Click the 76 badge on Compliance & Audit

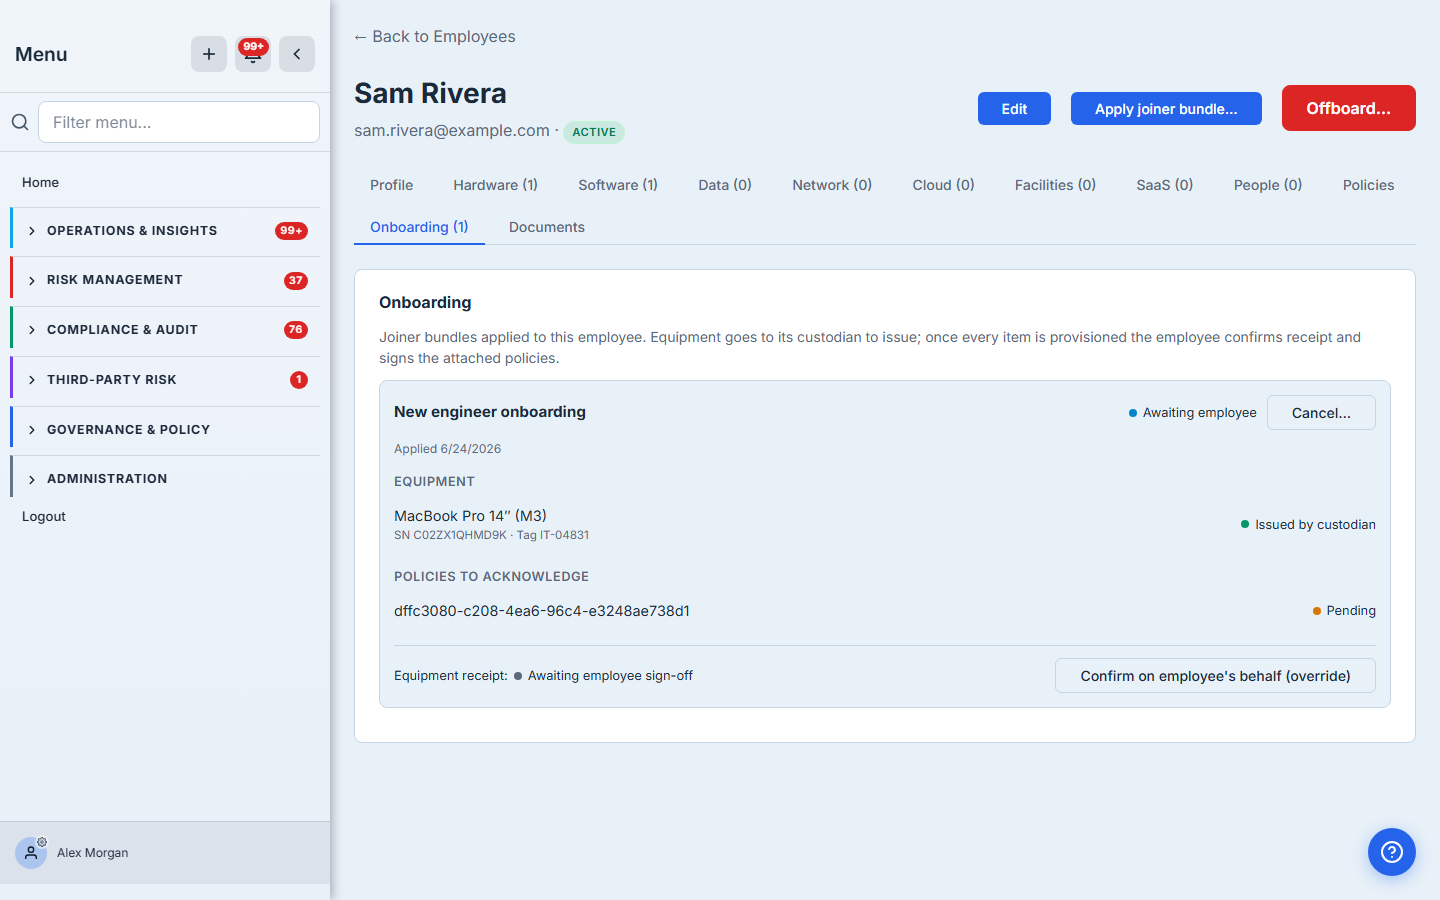[296, 330]
